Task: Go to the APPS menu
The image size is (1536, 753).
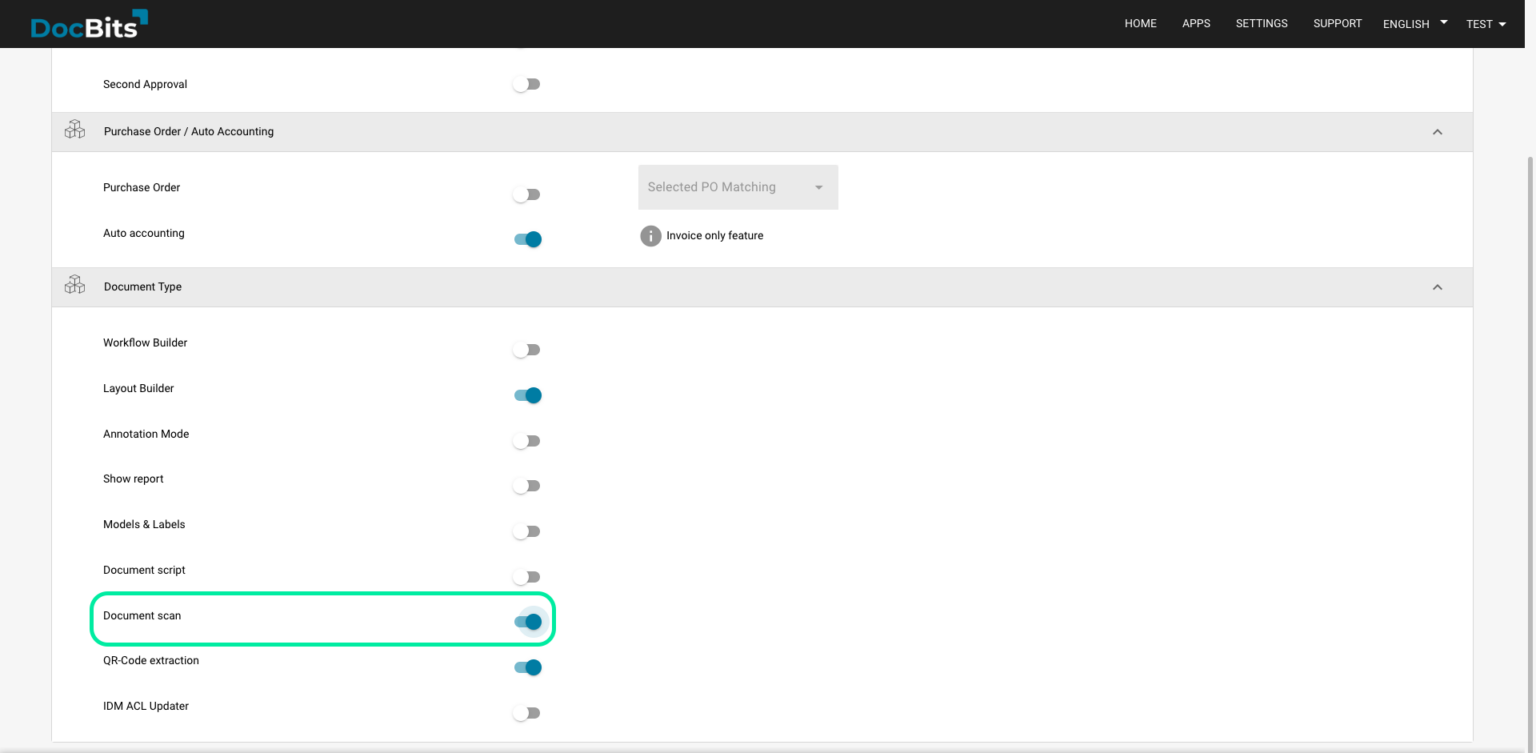Action: (1196, 23)
